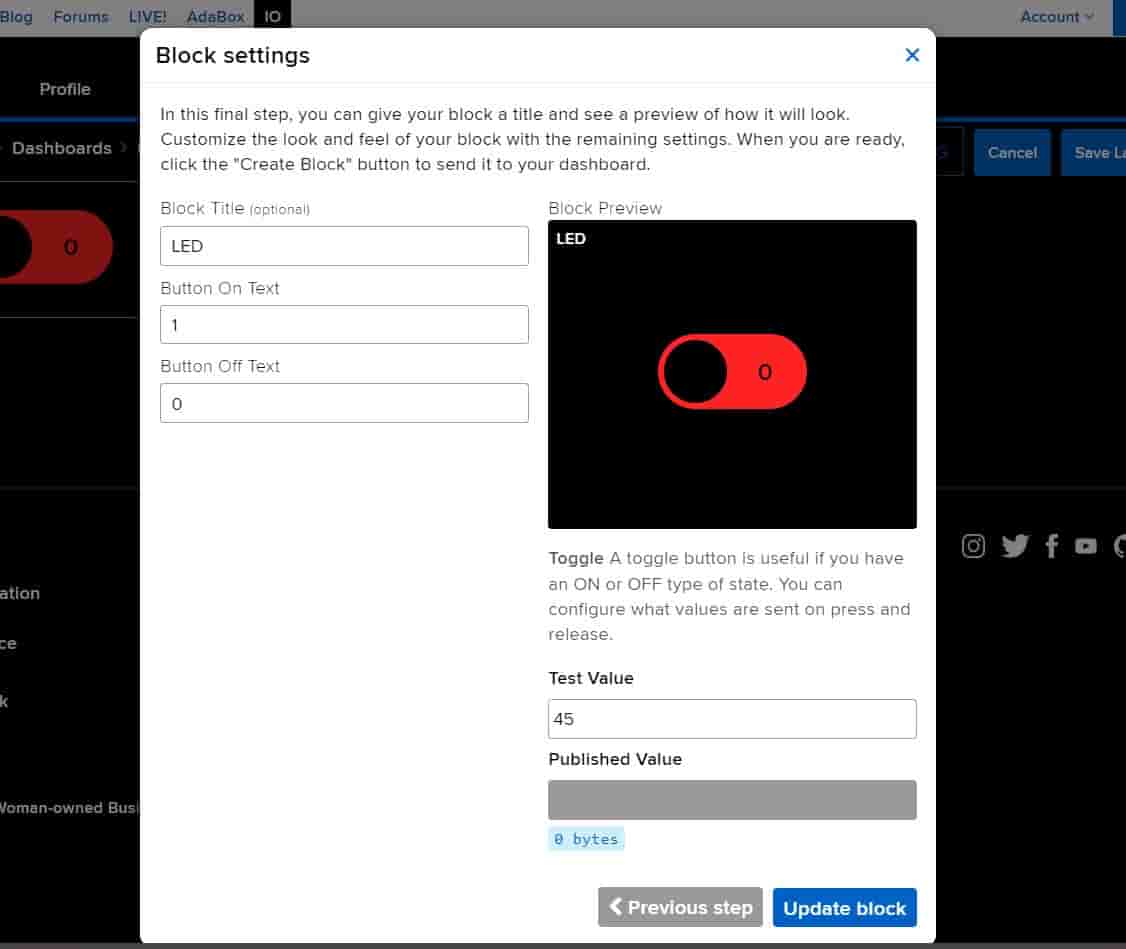
Task: Open the LIVE! menu item
Action: click(148, 16)
